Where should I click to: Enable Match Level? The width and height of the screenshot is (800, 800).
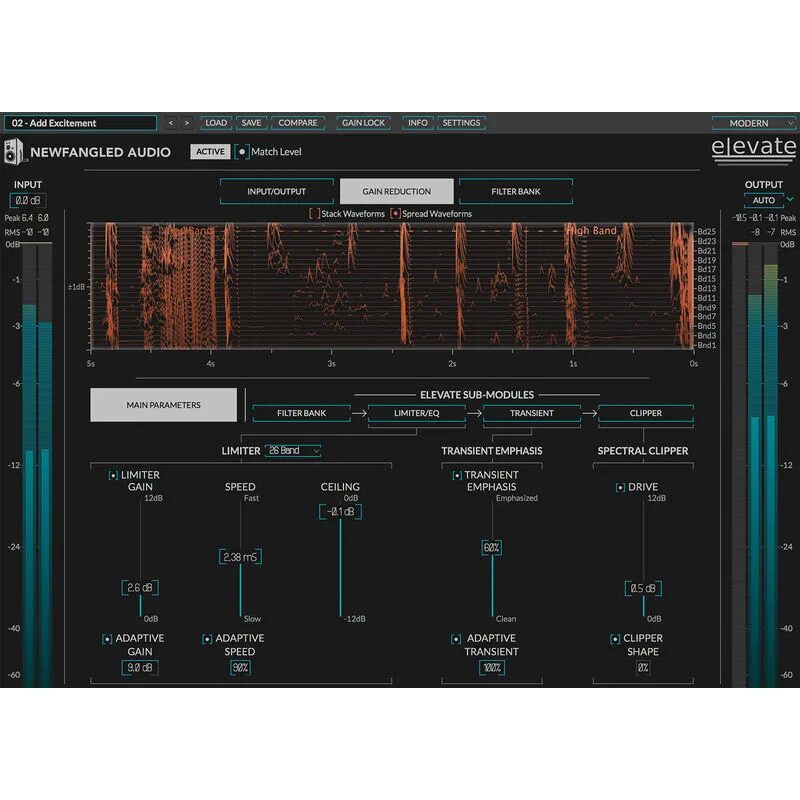click(240, 152)
